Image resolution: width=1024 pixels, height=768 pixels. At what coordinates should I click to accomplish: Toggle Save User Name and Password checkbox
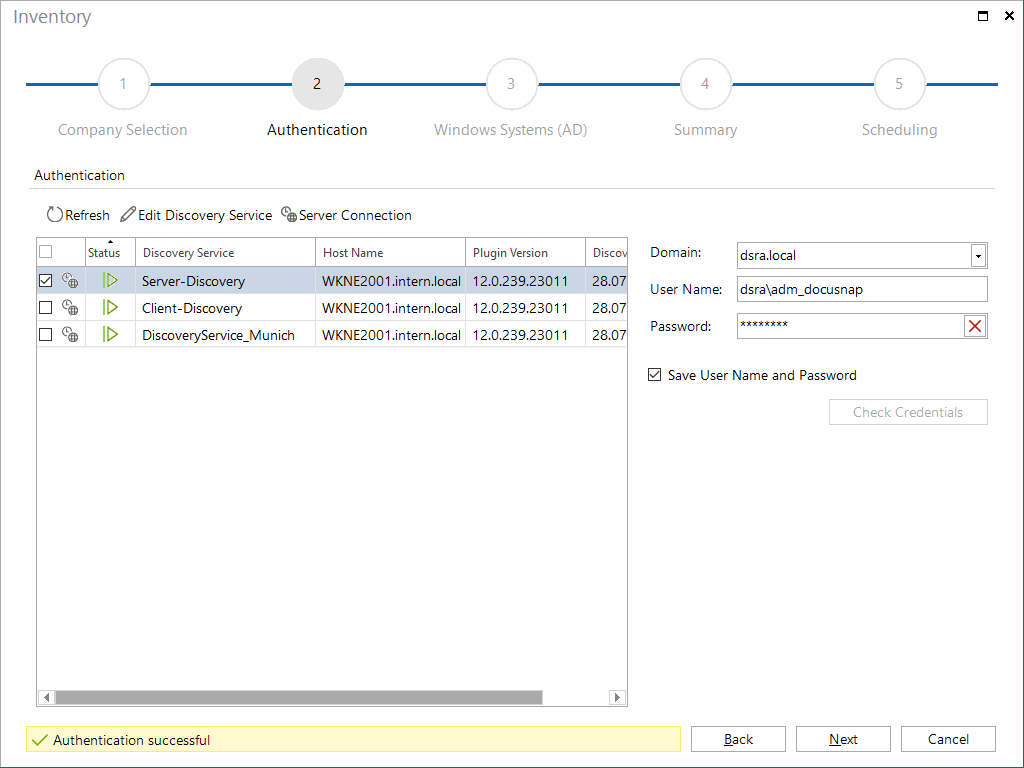[x=654, y=375]
